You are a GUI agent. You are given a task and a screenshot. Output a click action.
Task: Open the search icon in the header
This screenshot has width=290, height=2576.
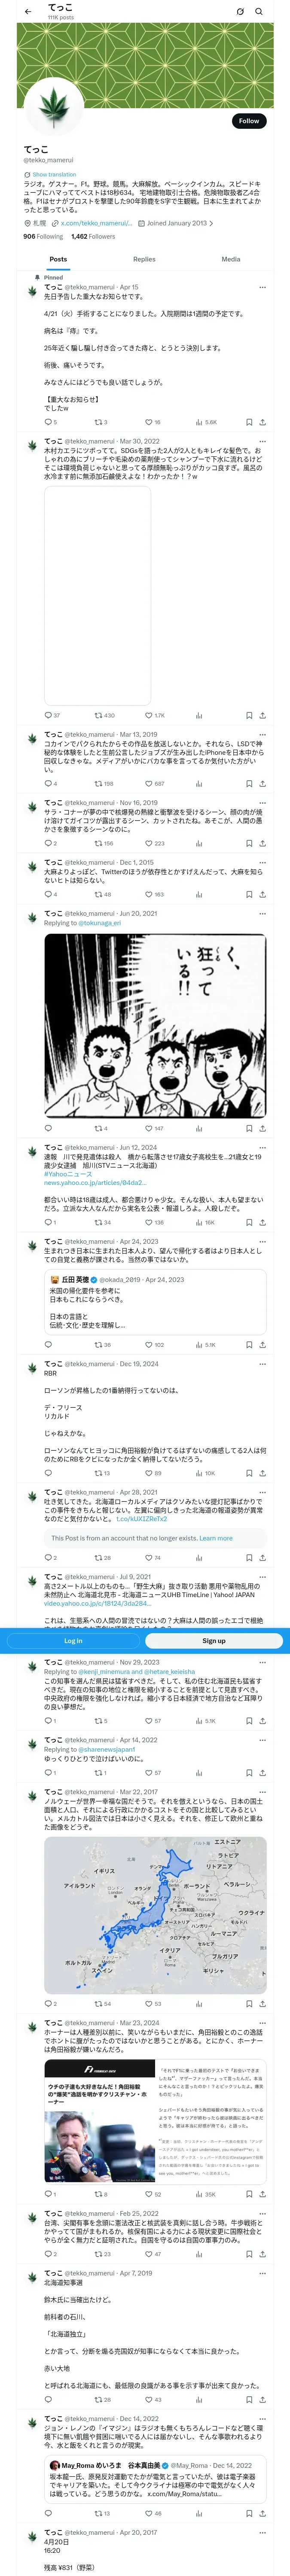[x=258, y=11]
